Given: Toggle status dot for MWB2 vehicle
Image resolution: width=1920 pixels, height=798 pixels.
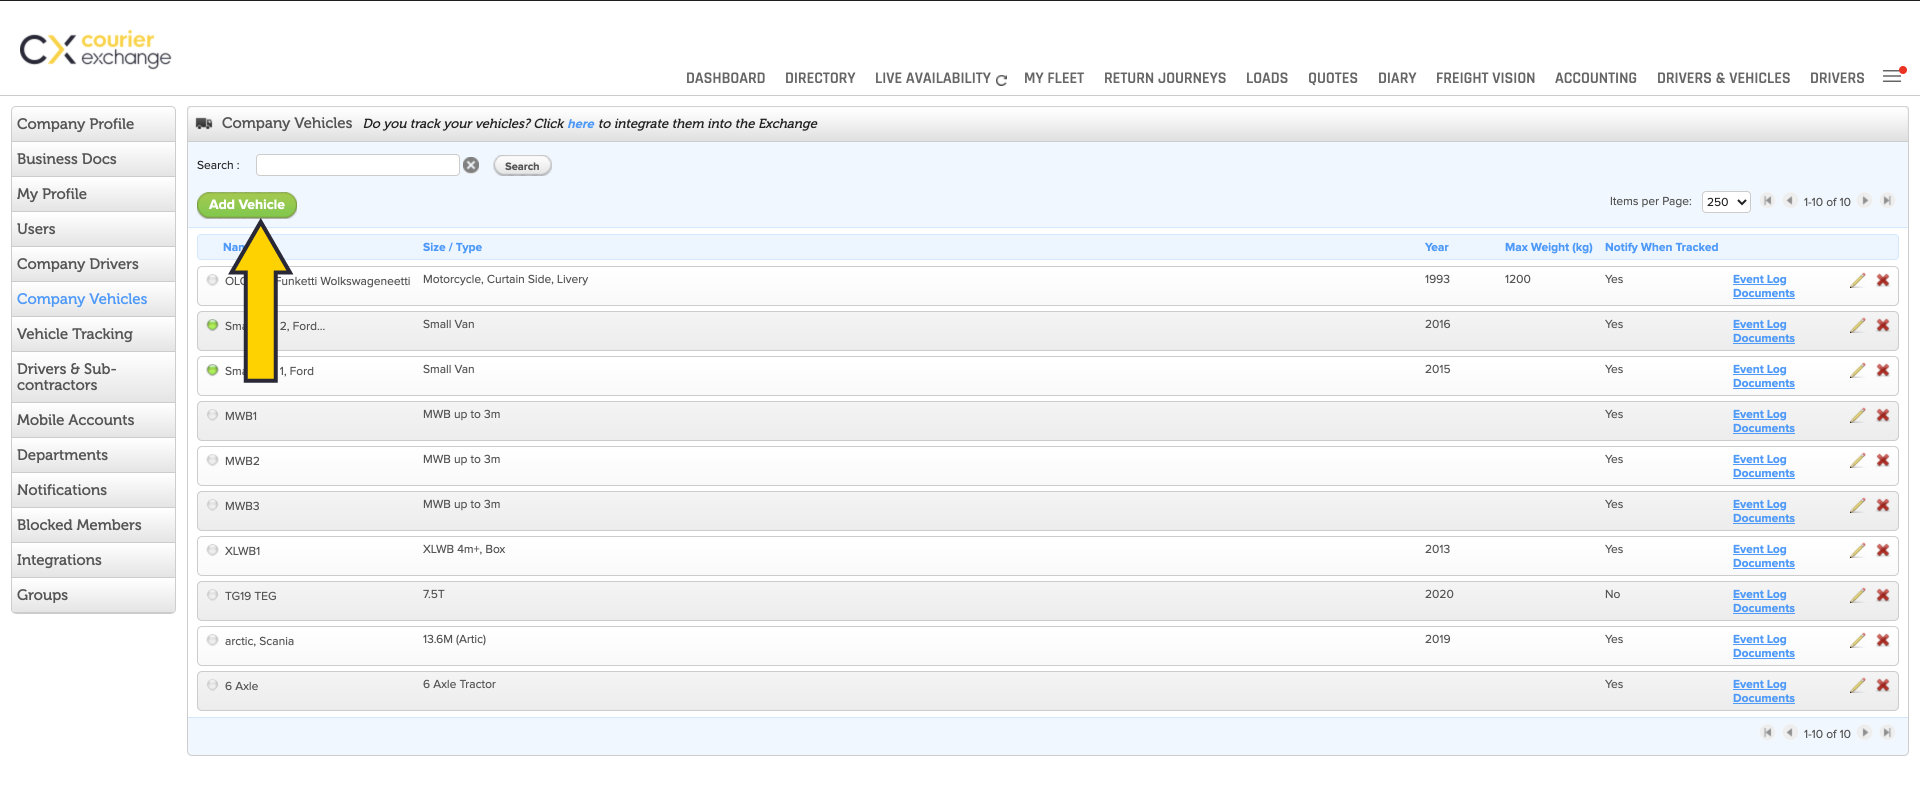Looking at the screenshot, I should 213,460.
